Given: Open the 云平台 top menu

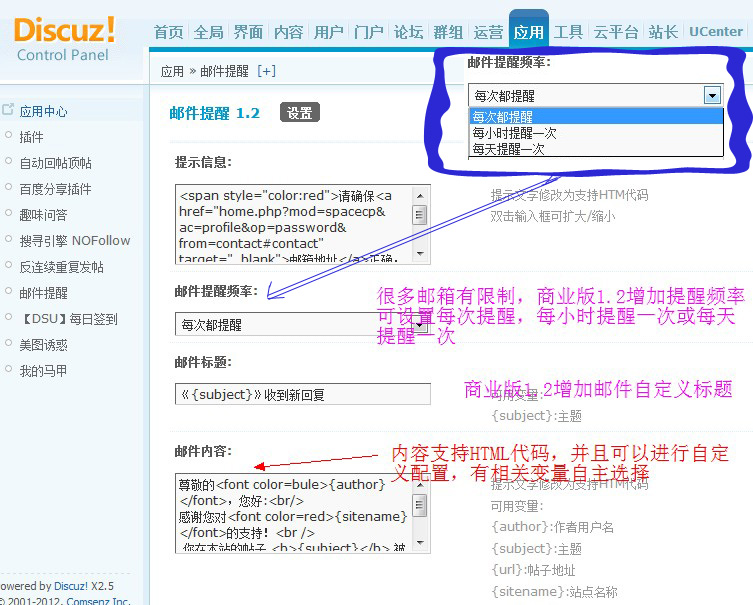Looking at the screenshot, I should tap(616, 32).
